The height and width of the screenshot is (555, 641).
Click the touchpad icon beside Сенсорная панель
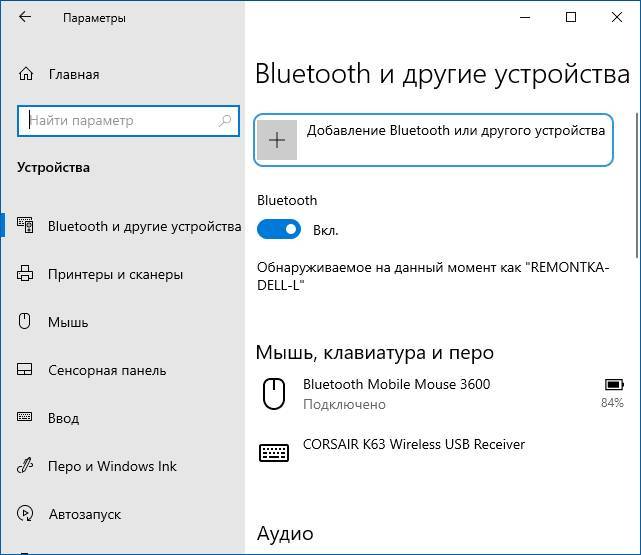[25, 369]
